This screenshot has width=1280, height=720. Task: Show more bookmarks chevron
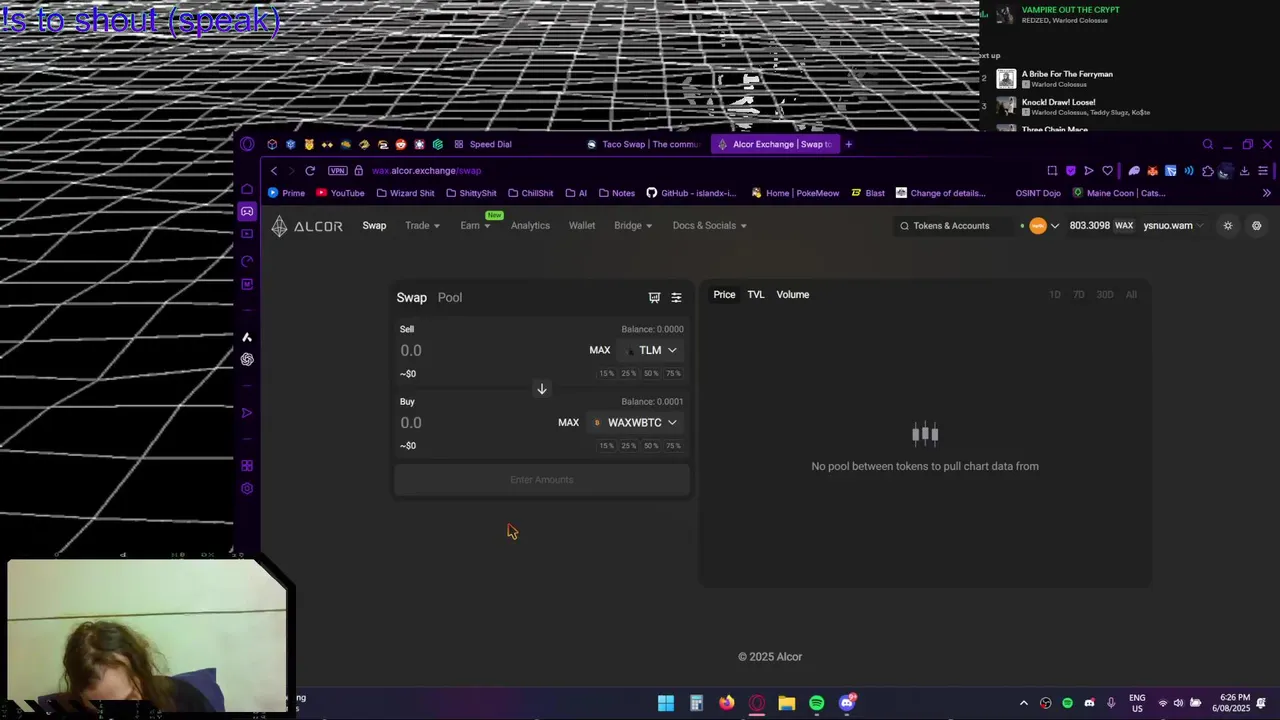pyautogui.click(x=1267, y=193)
